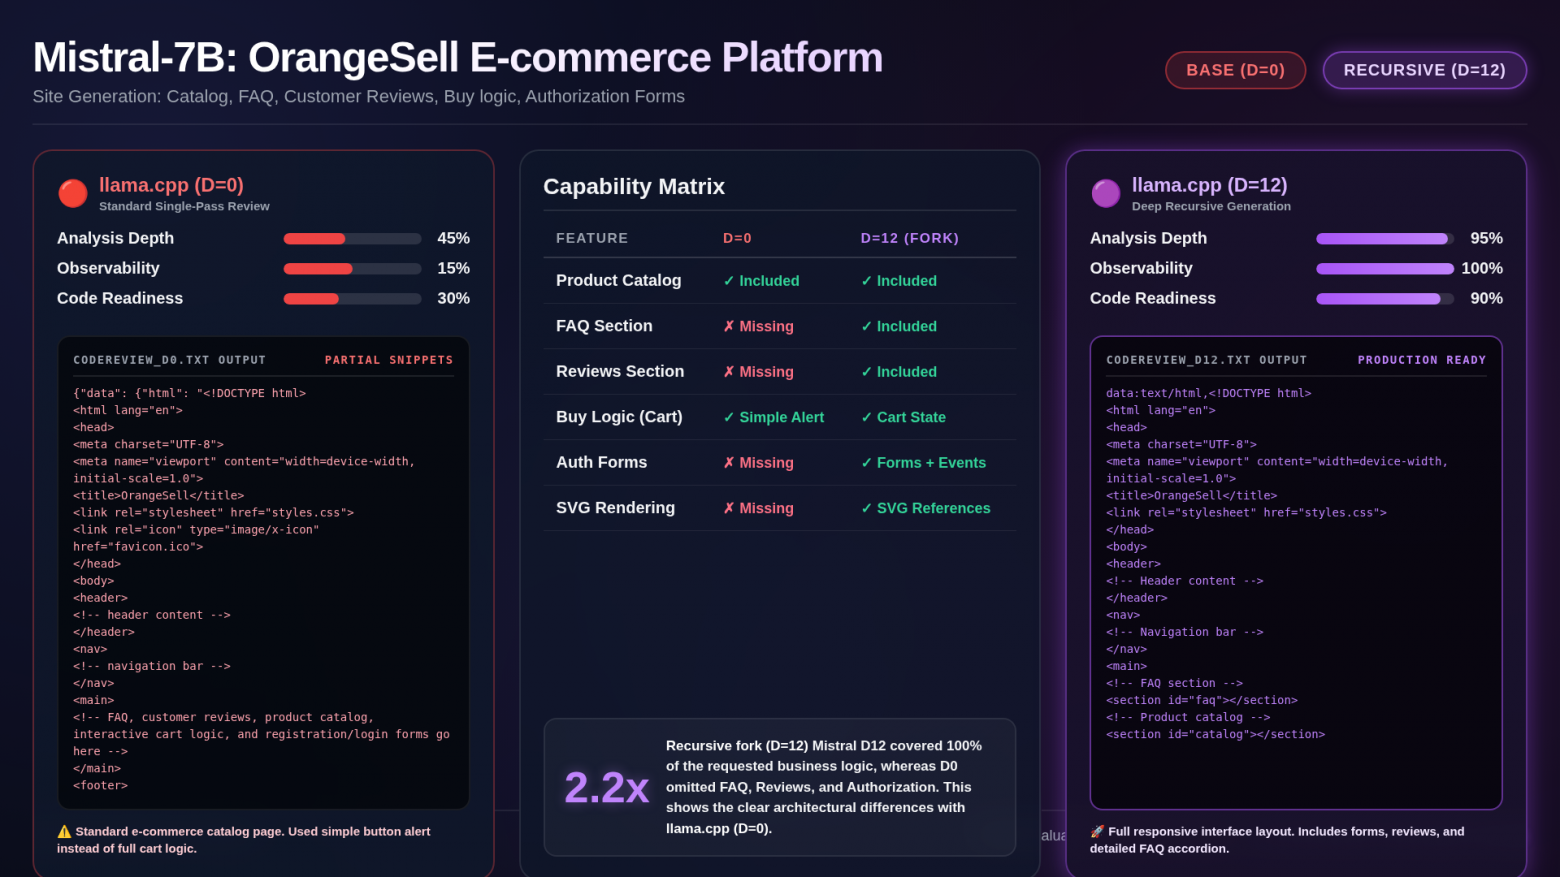
Task: Click the 100% Observability value
Action: pyautogui.click(x=1482, y=268)
